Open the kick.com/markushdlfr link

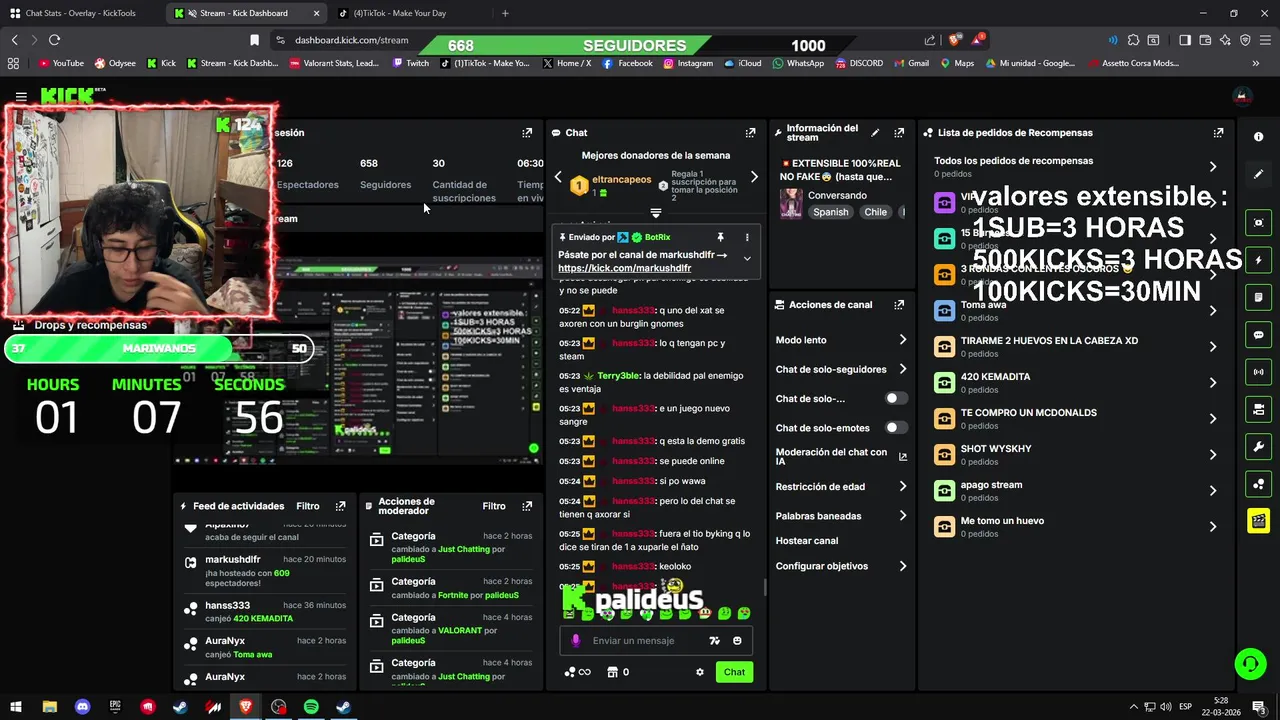[624, 268]
